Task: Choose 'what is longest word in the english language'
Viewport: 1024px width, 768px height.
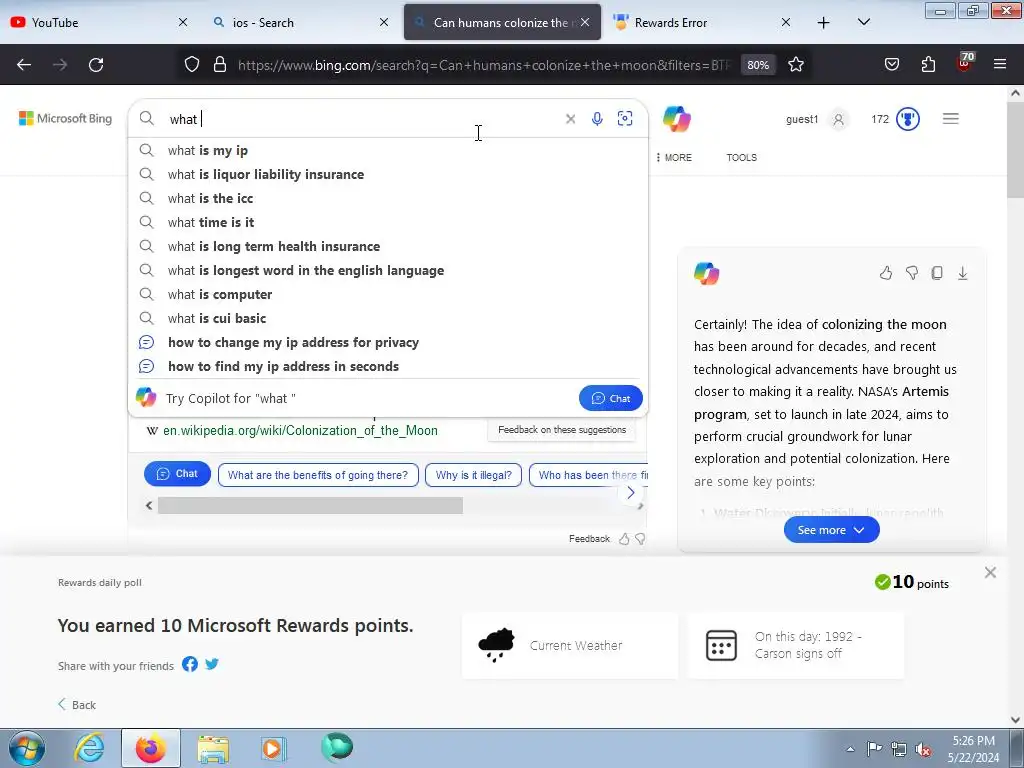Action: coord(388,270)
